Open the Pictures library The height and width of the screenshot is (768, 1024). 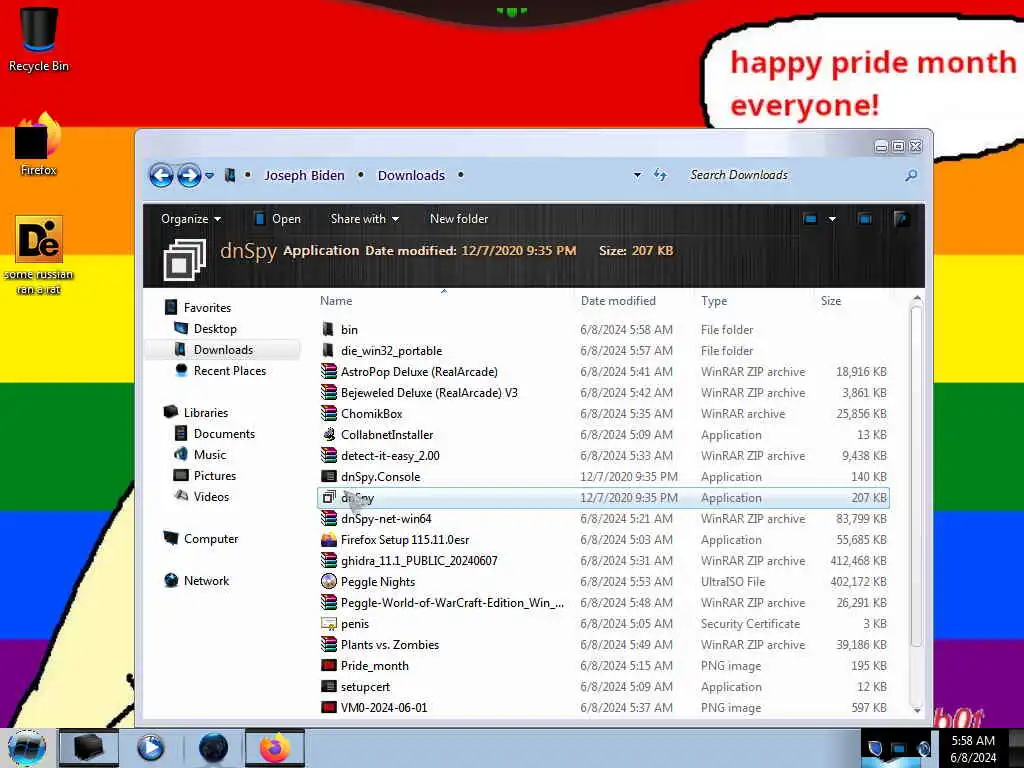pos(205,475)
